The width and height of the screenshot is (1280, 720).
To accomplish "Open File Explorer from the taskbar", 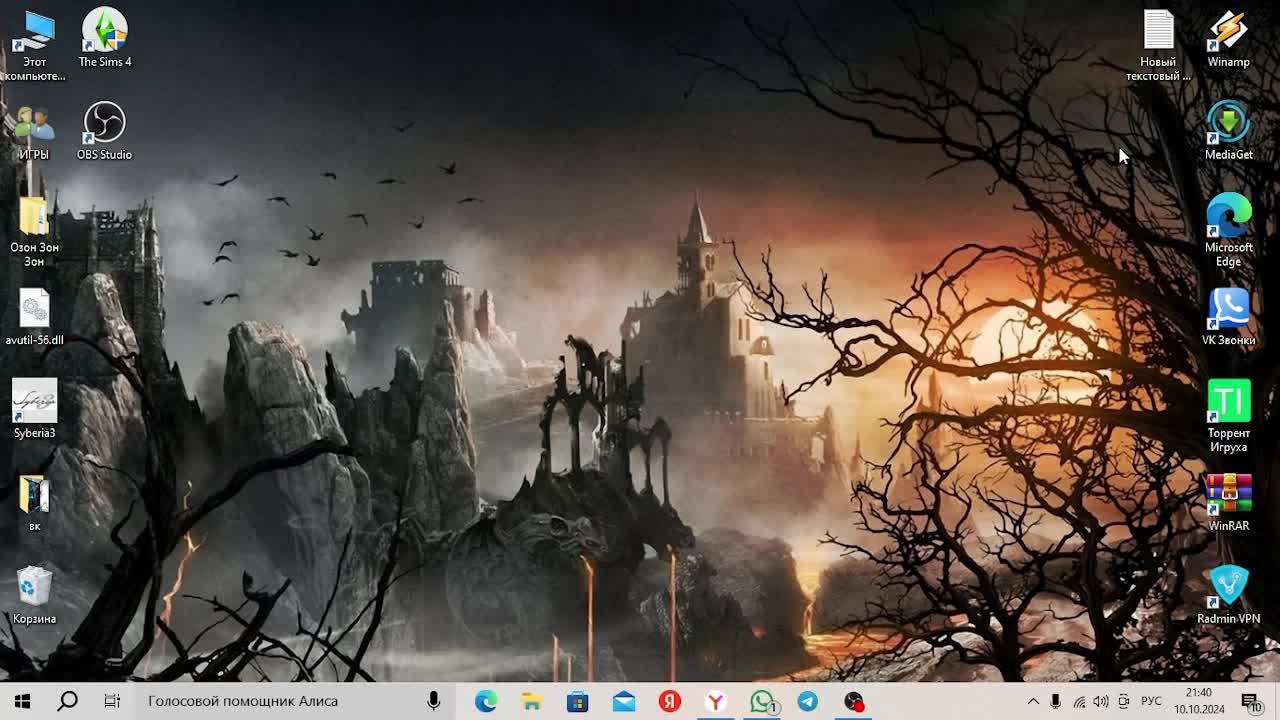I will tap(532, 701).
